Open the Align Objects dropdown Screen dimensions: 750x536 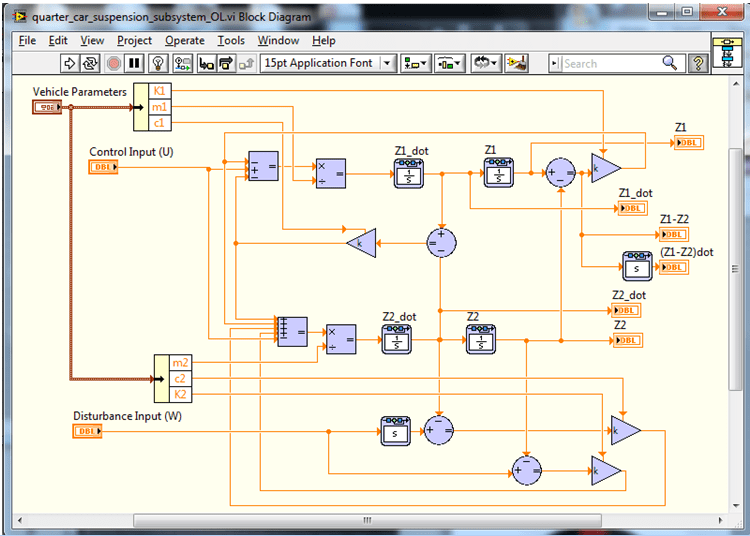(x=415, y=63)
